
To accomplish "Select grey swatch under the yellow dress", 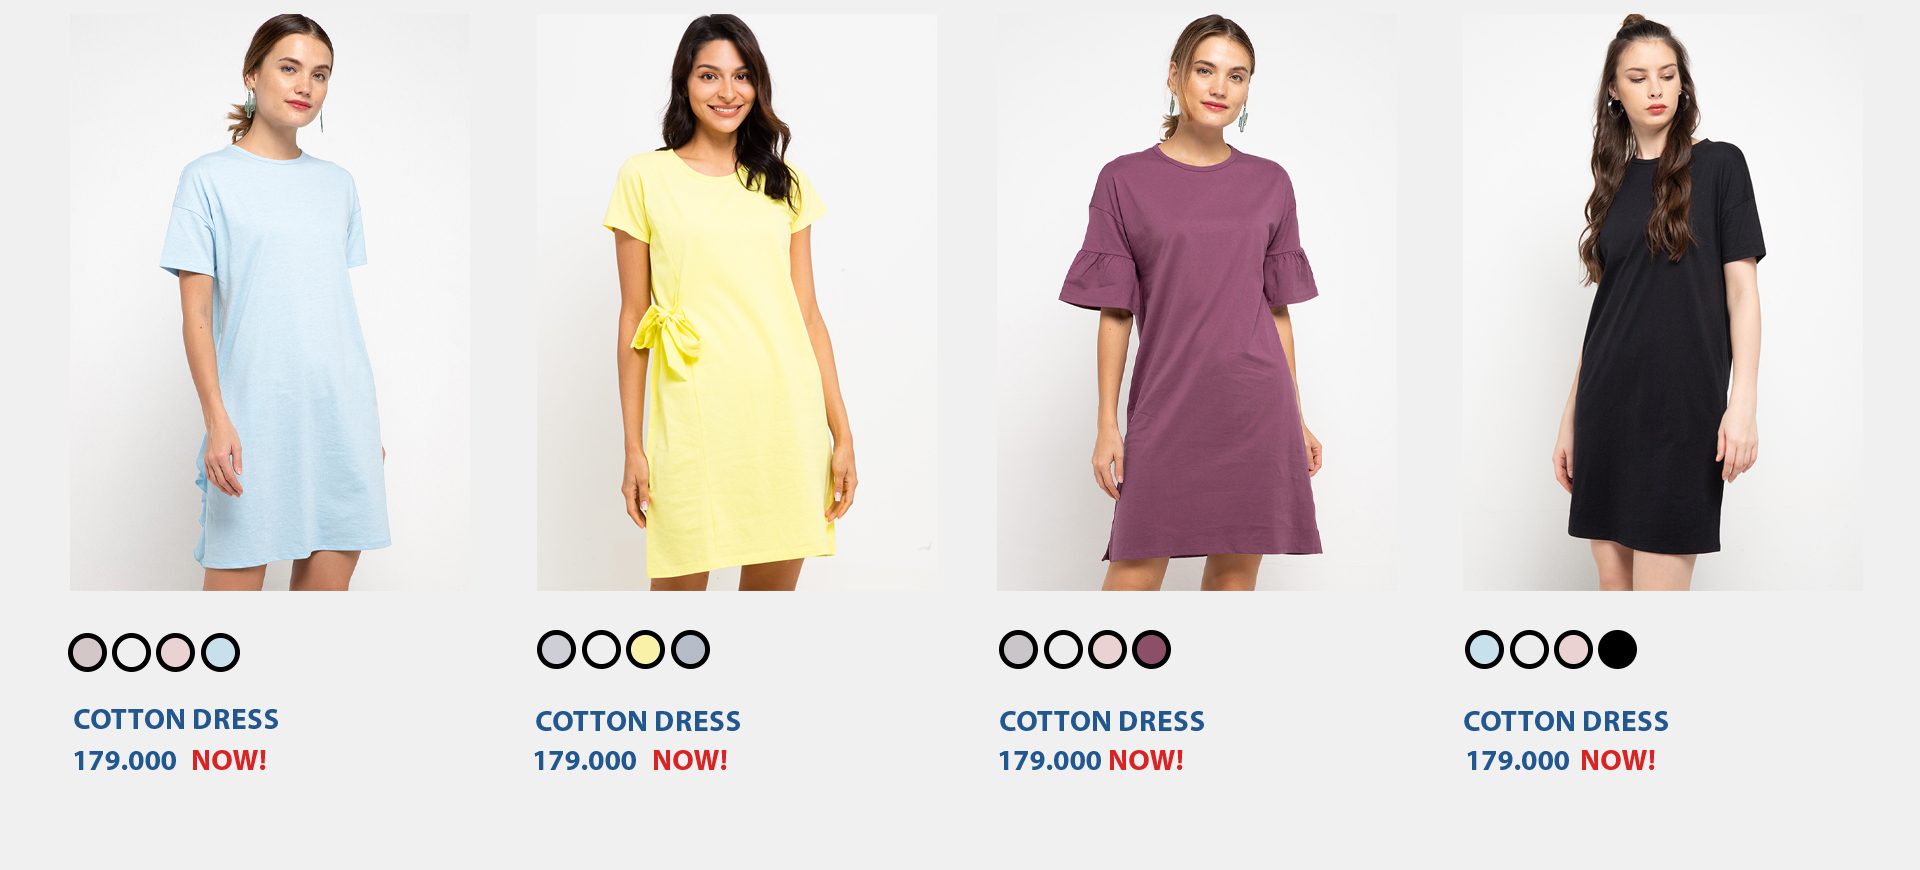I will 556,650.
